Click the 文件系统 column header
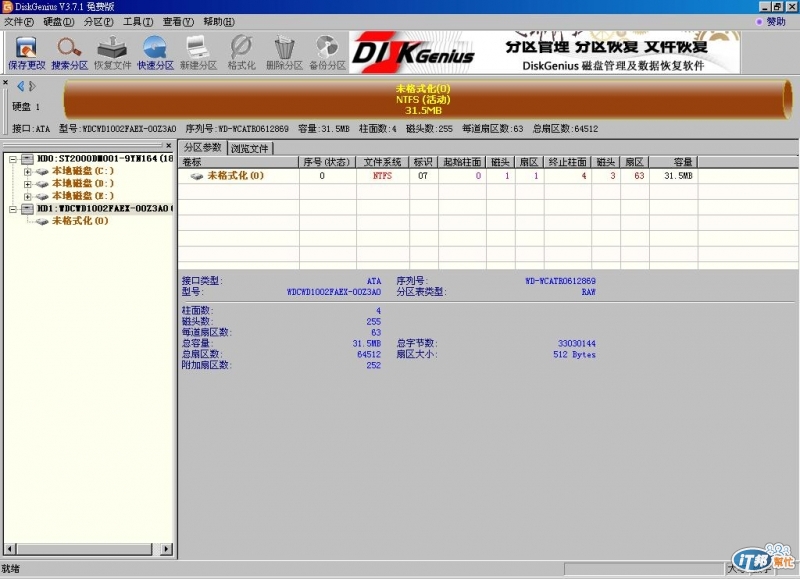This screenshot has width=800, height=579. point(383,162)
